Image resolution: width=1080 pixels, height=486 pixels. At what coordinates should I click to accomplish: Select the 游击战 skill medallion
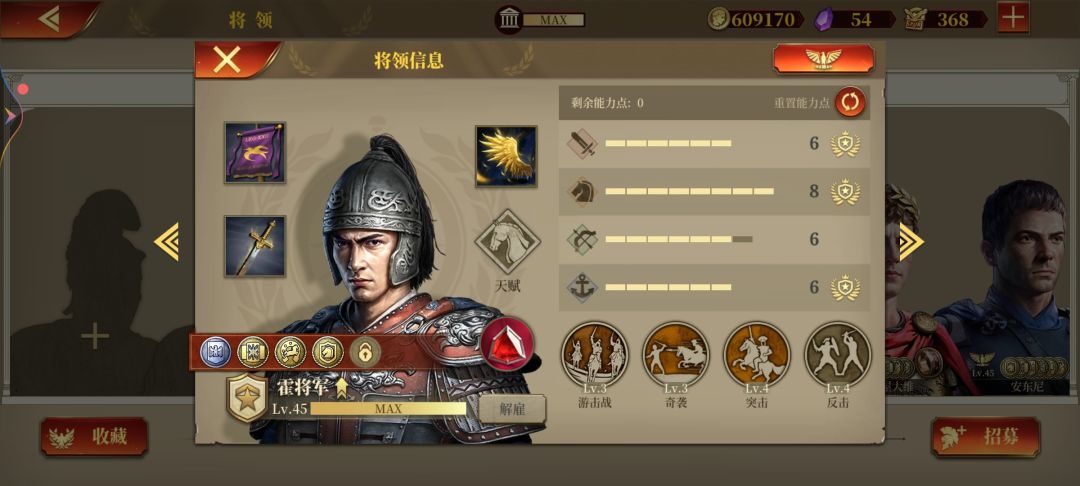point(594,355)
